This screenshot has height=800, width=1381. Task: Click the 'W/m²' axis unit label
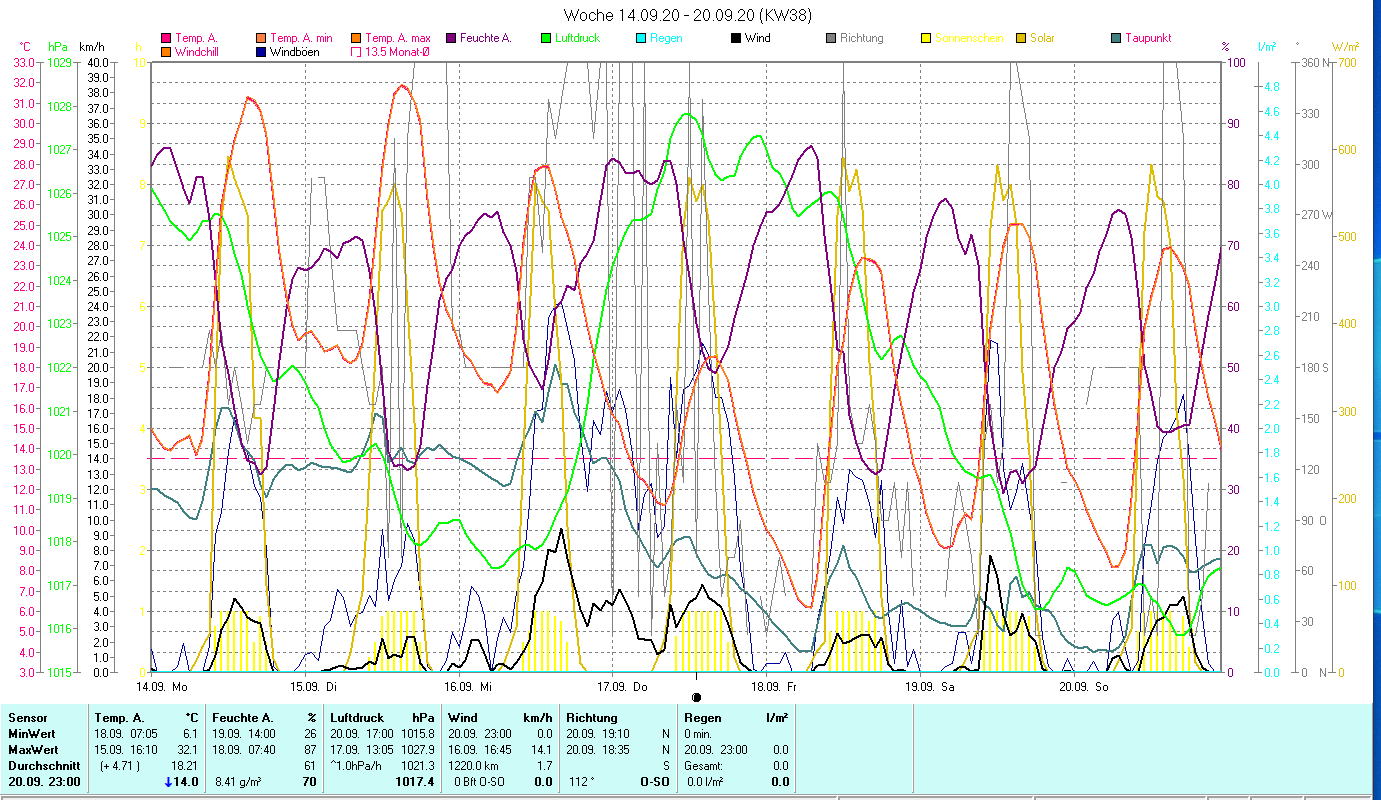[x=1344, y=47]
